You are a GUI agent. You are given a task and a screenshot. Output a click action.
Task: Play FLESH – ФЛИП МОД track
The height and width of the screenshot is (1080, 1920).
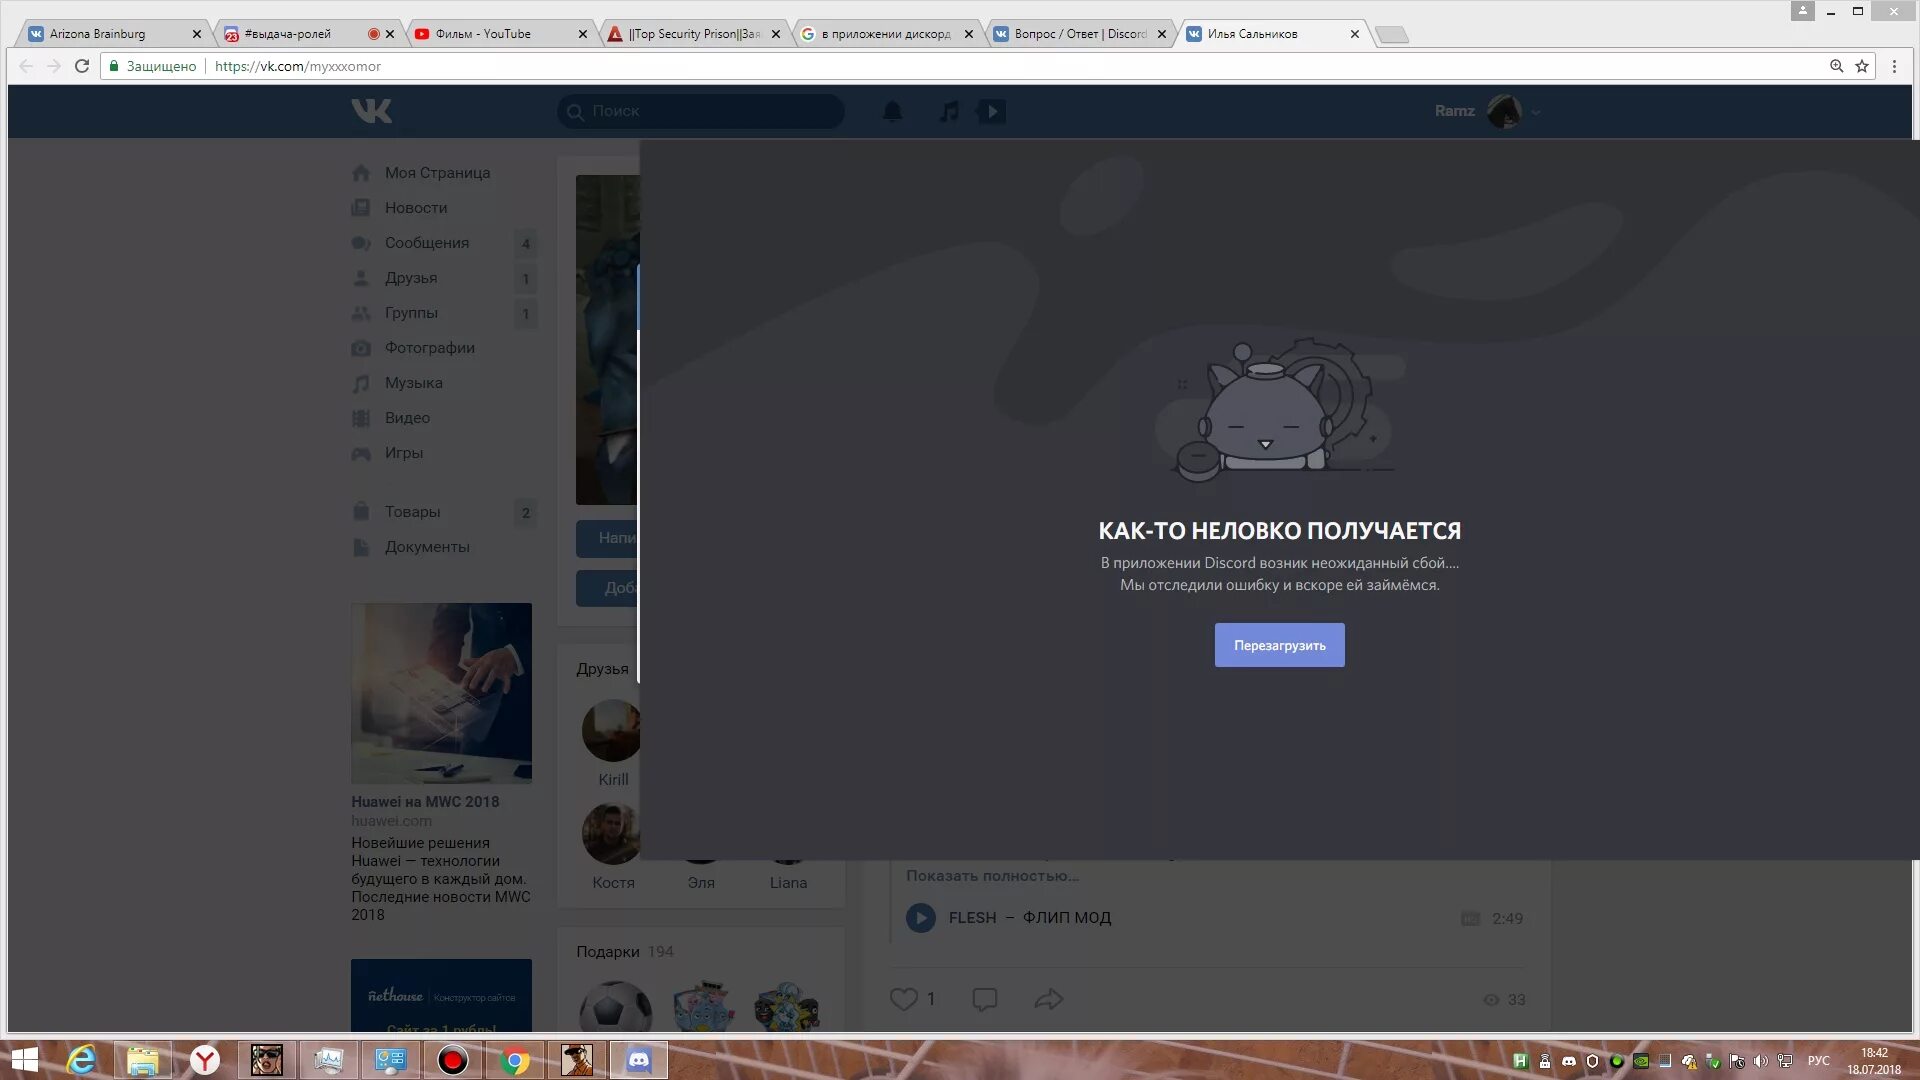pyautogui.click(x=921, y=917)
